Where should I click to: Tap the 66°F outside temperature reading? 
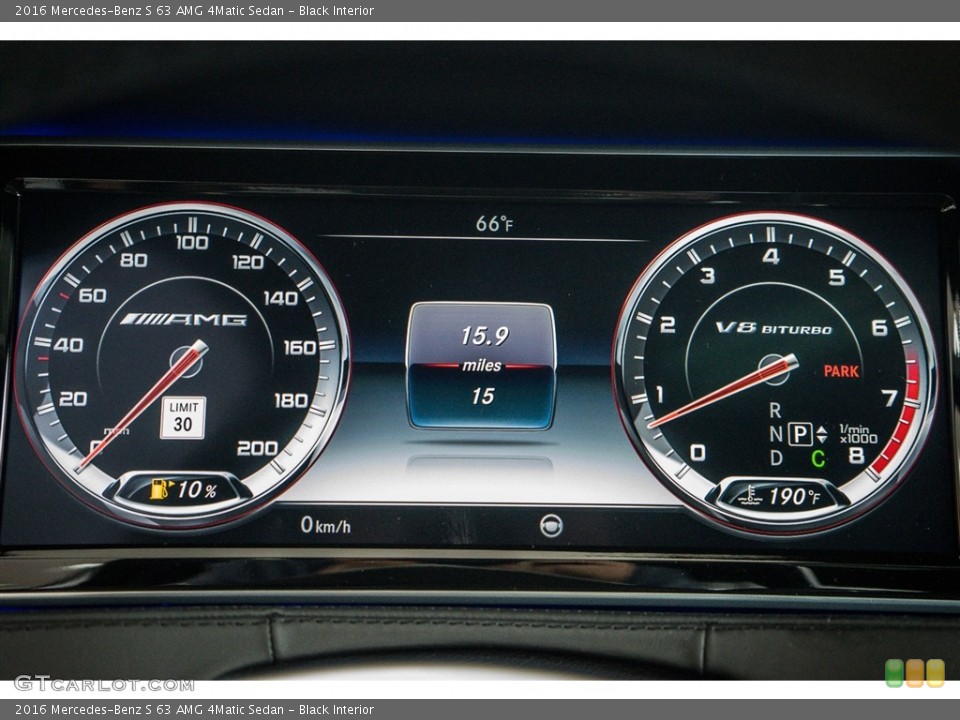(494, 223)
